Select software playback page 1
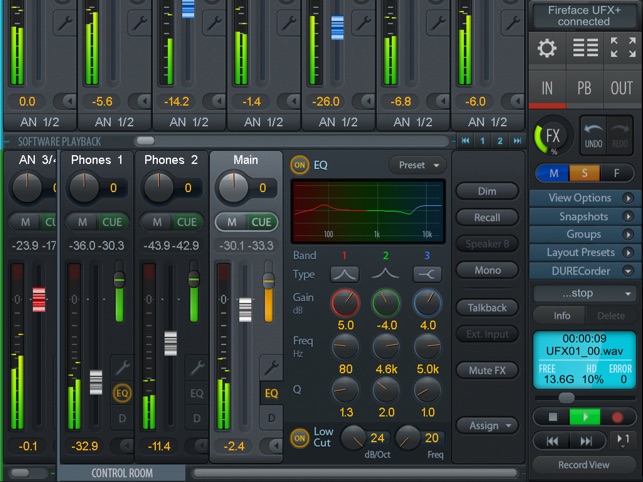This screenshot has width=643, height=482. point(483,141)
